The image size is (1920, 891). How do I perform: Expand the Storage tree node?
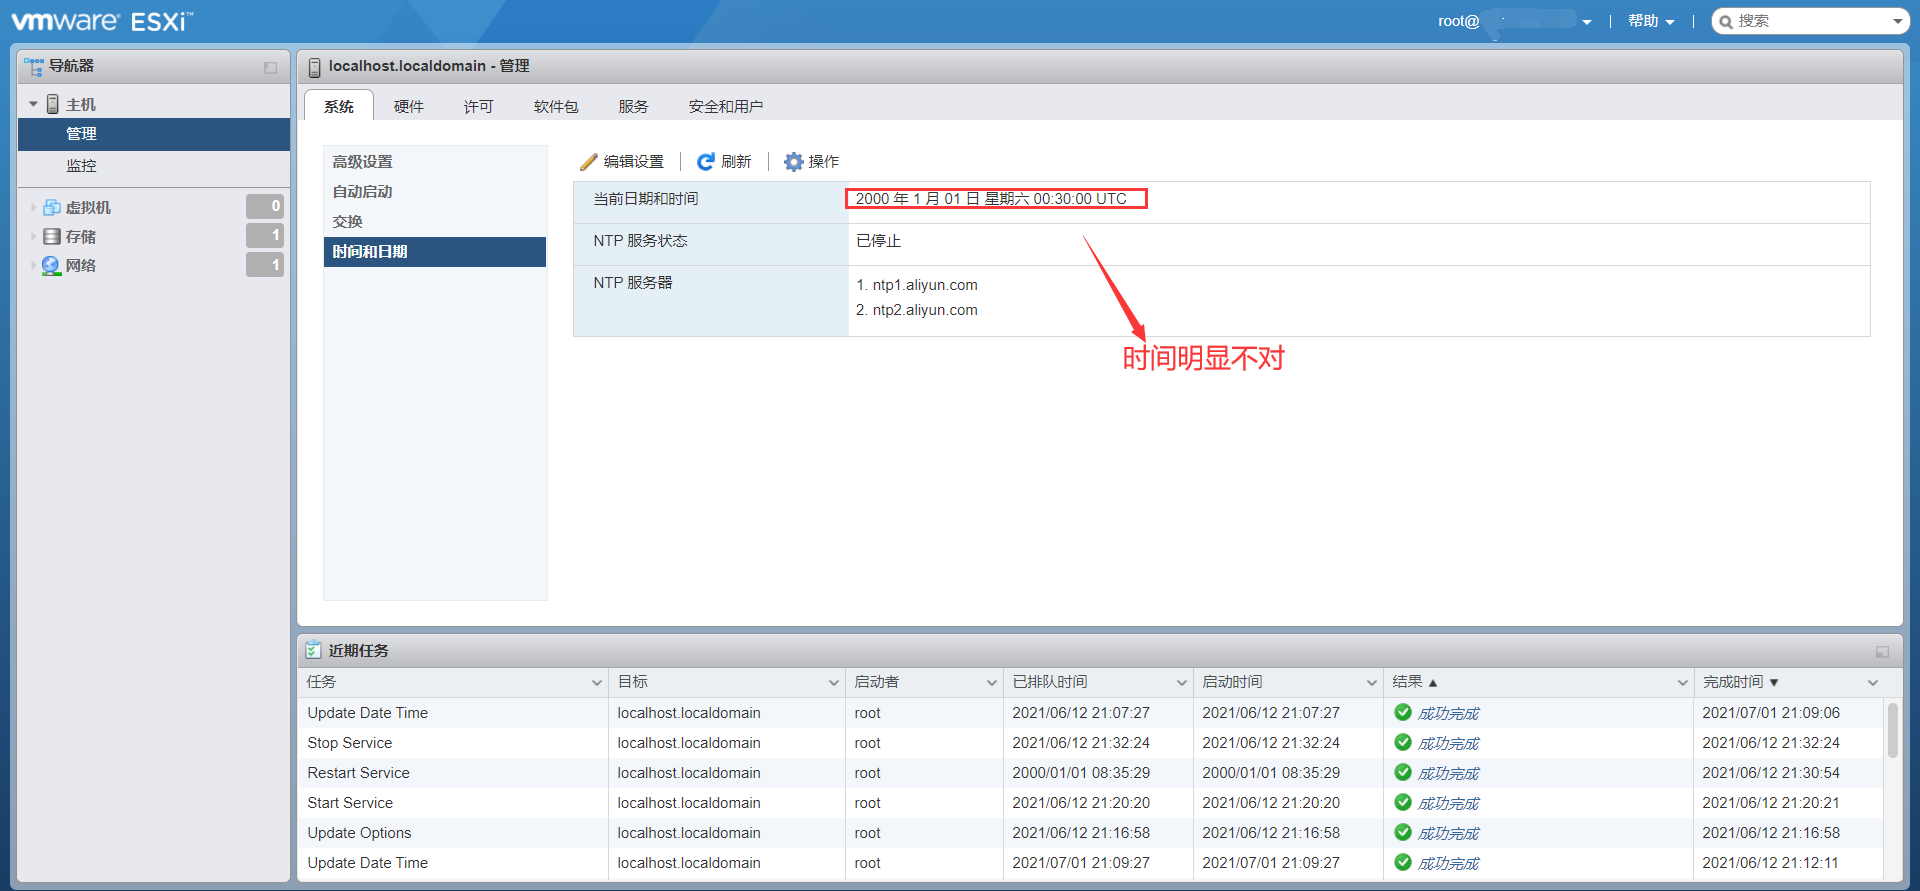click(x=33, y=237)
